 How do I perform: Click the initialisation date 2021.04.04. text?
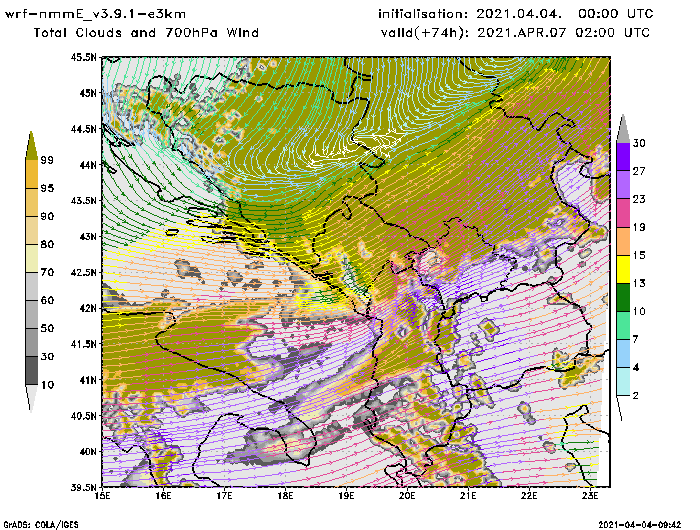tap(519, 14)
